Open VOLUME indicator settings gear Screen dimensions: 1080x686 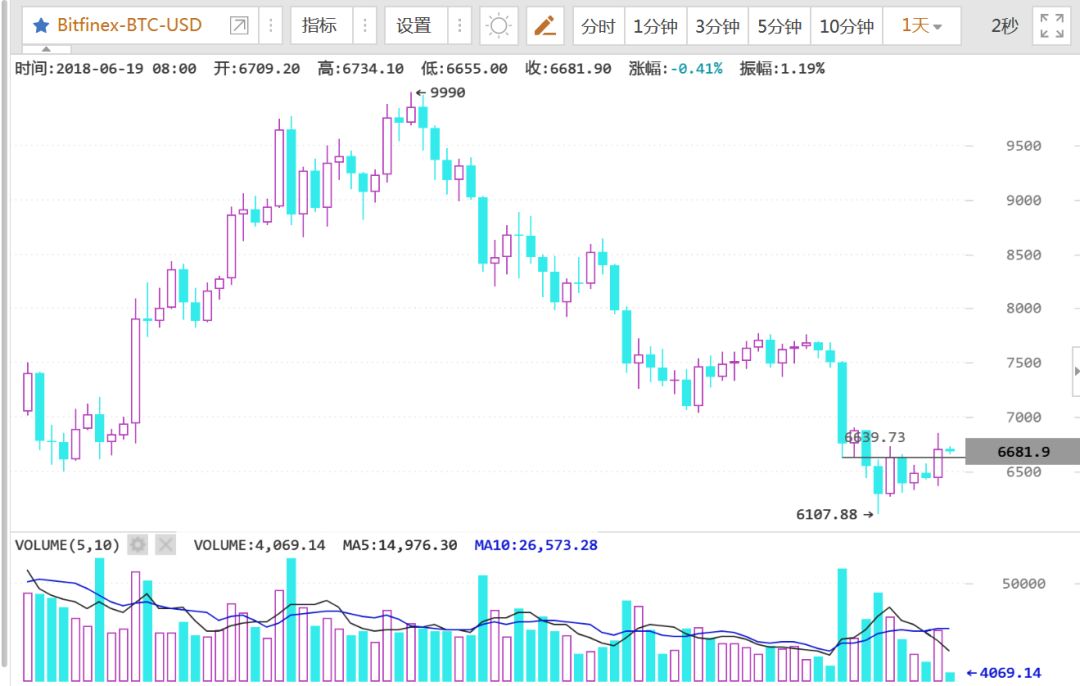click(x=138, y=545)
